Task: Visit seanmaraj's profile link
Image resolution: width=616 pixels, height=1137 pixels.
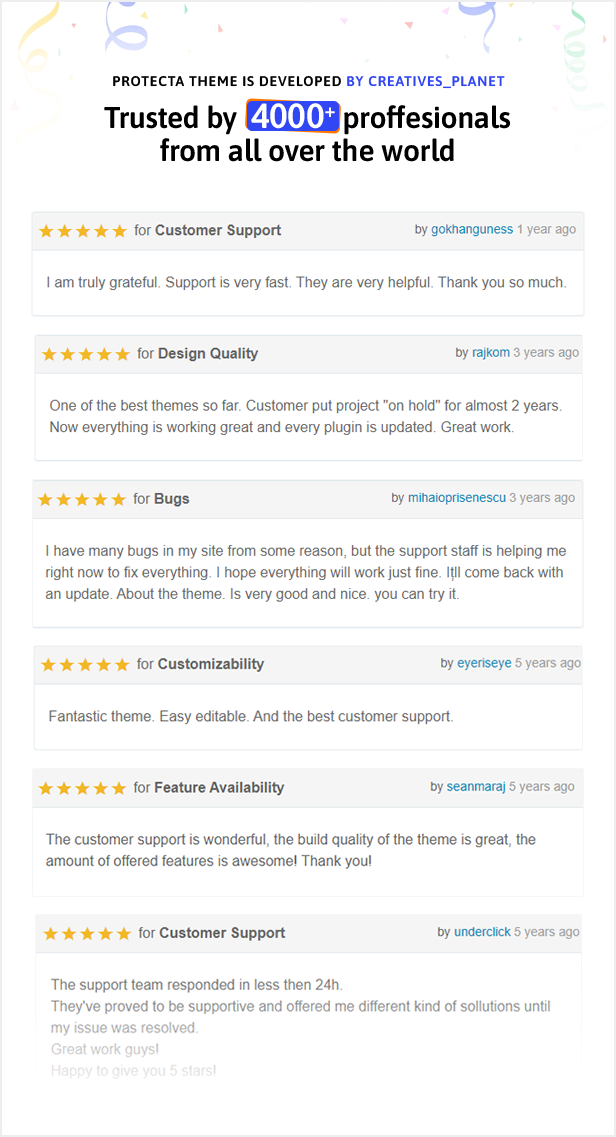Action: 475,787
